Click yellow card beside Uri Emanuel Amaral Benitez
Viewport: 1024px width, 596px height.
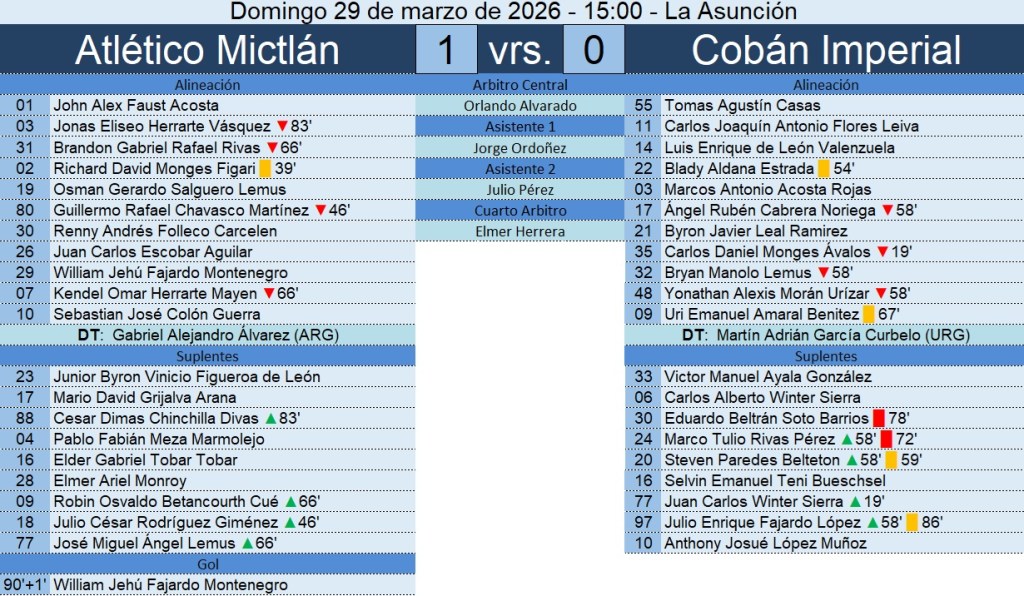(x=869, y=316)
